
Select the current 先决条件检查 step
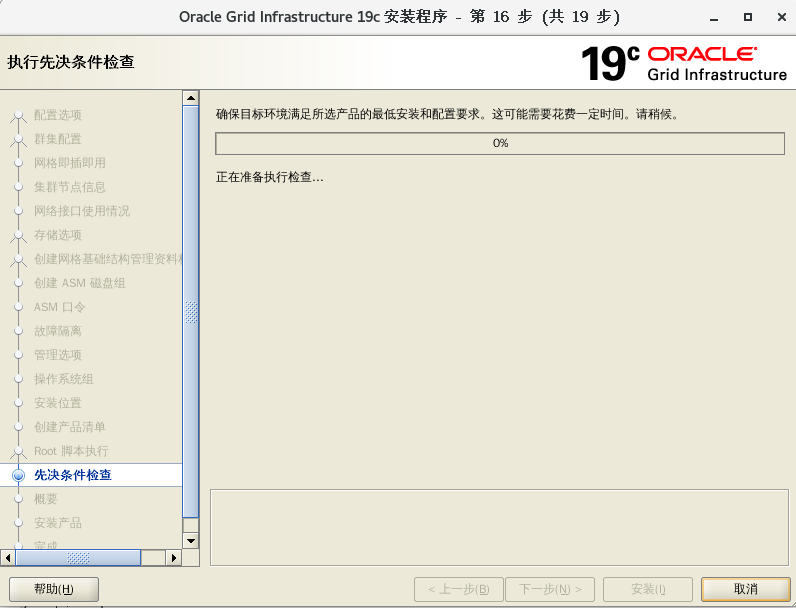point(73,475)
